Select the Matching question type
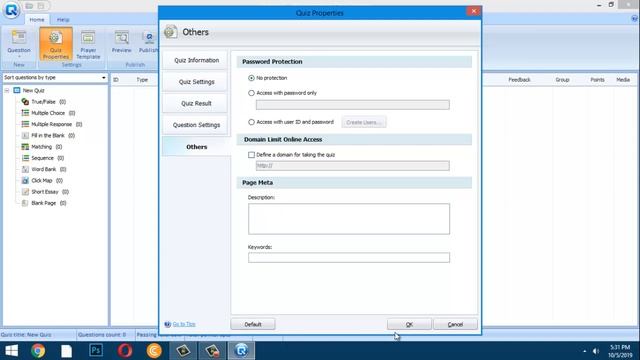This screenshot has width=640, height=360. pos(42,147)
